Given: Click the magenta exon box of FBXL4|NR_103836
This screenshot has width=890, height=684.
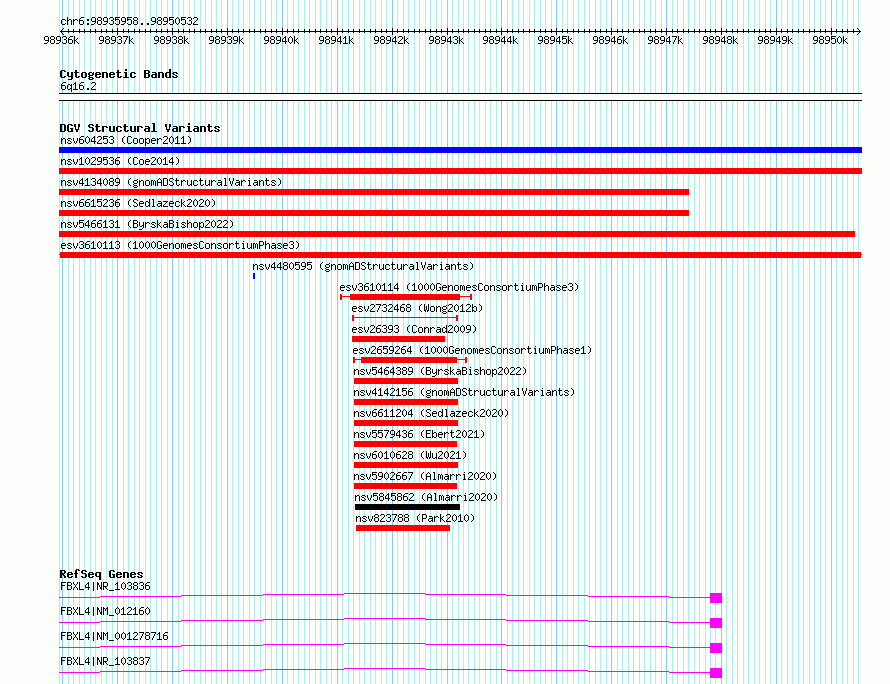Looking at the screenshot, I should point(716,598).
